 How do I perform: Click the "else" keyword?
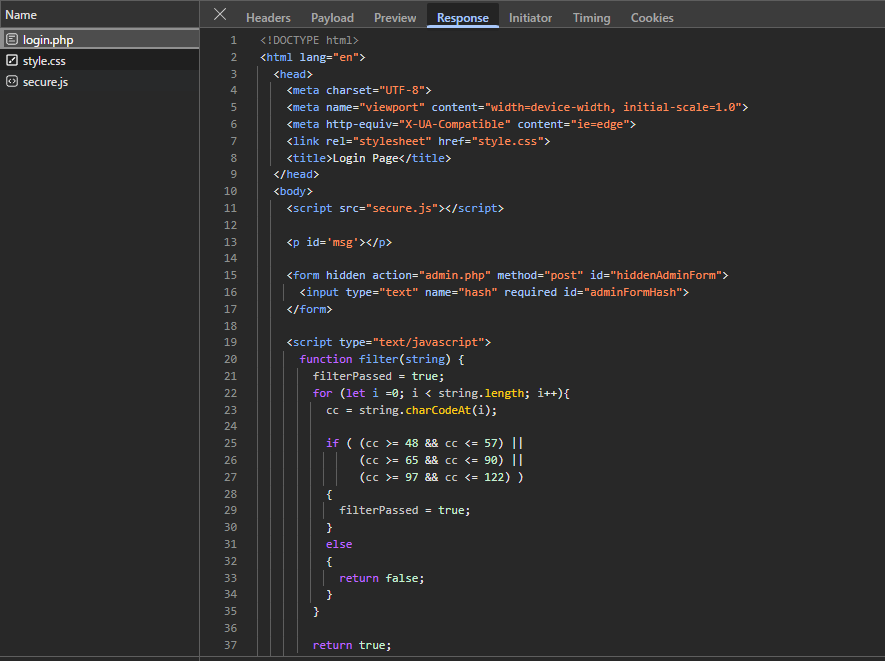pyautogui.click(x=339, y=544)
